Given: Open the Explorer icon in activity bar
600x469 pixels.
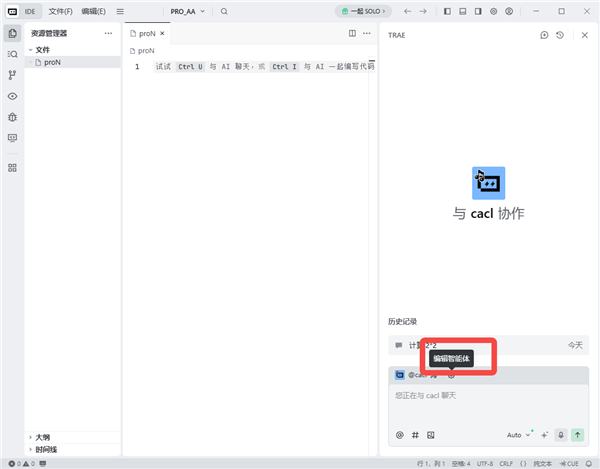Looking at the screenshot, I should [12, 33].
